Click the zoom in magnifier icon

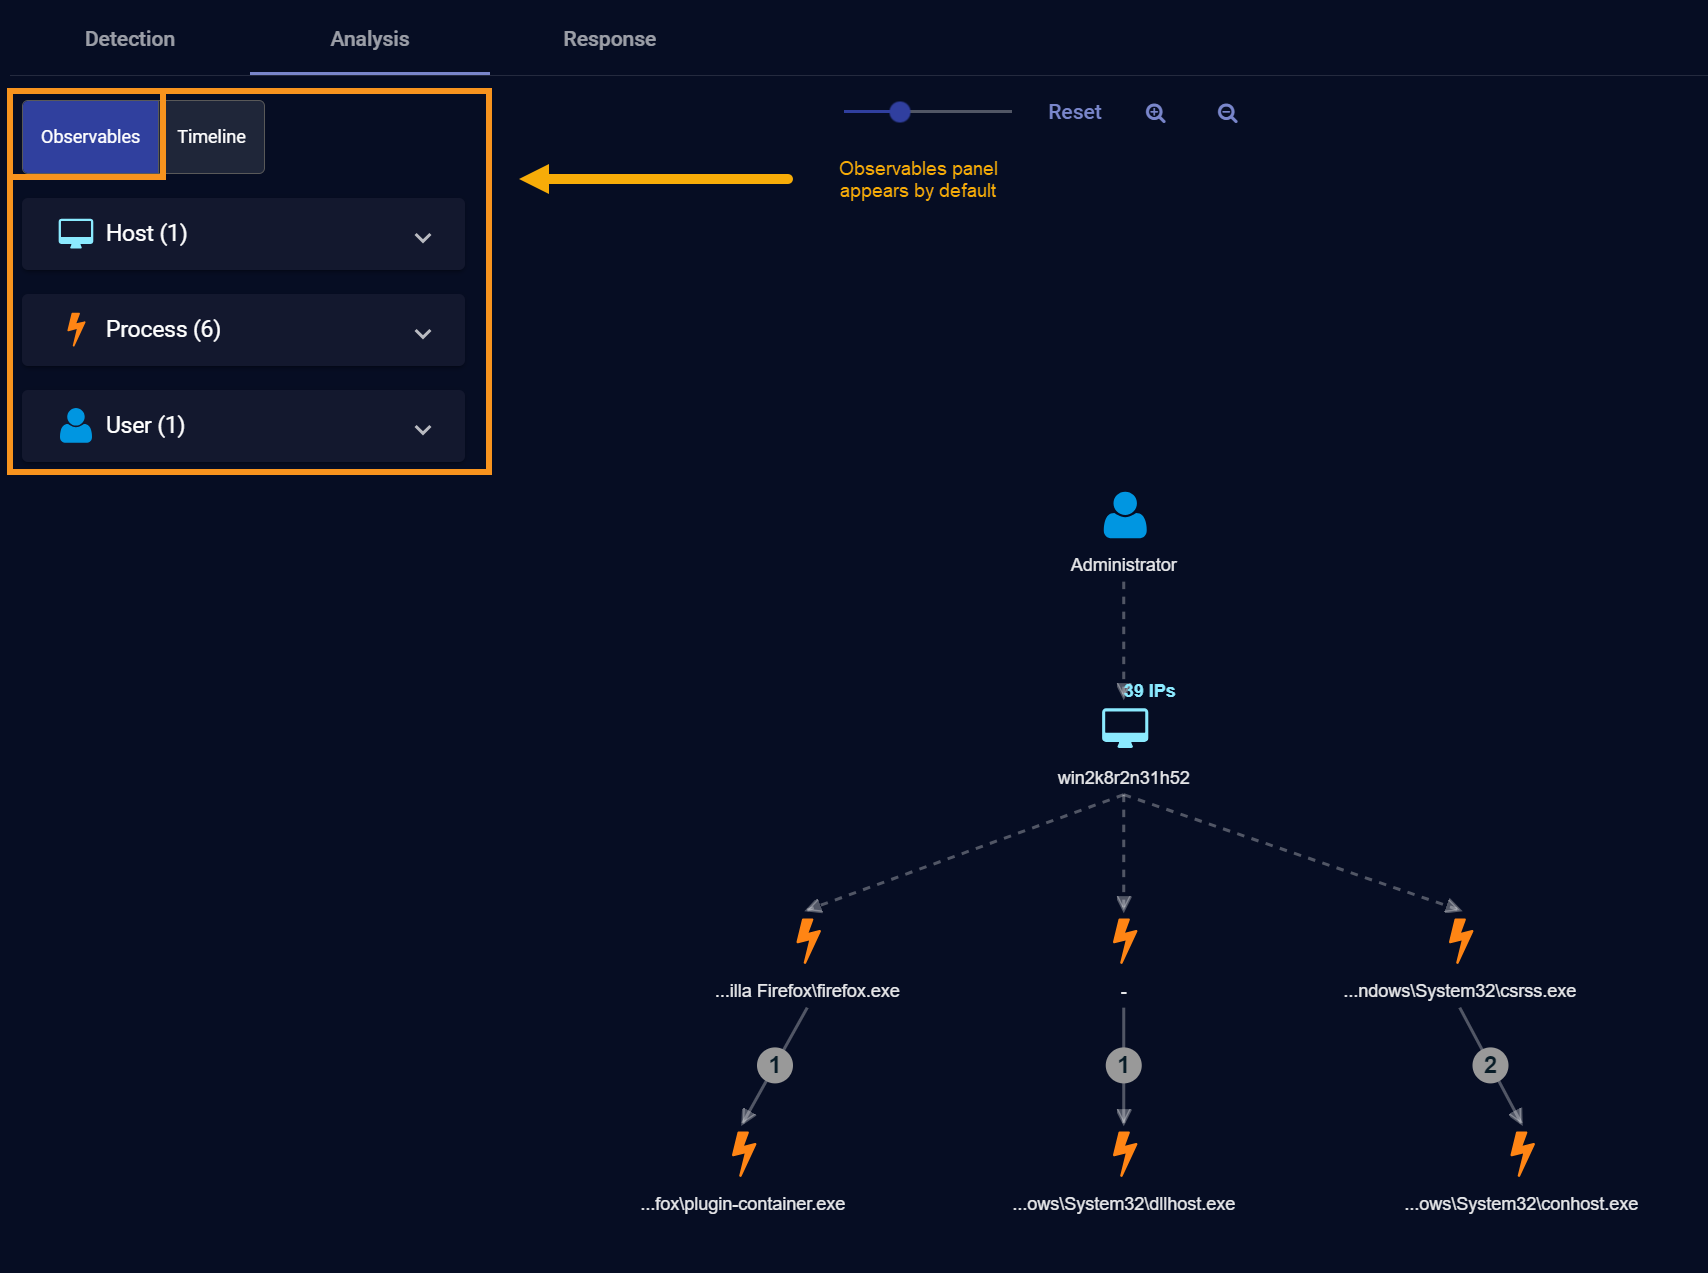tap(1155, 113)
